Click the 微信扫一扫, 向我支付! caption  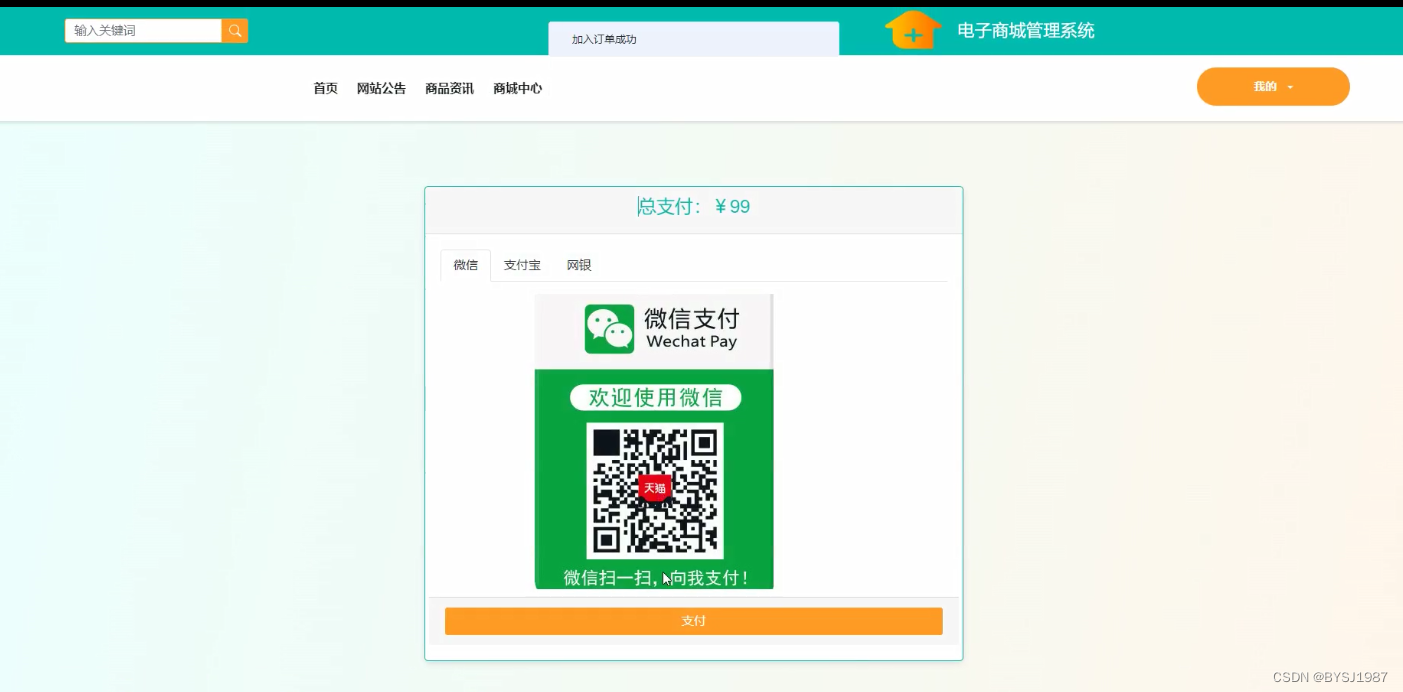click(x=656, y=578)
